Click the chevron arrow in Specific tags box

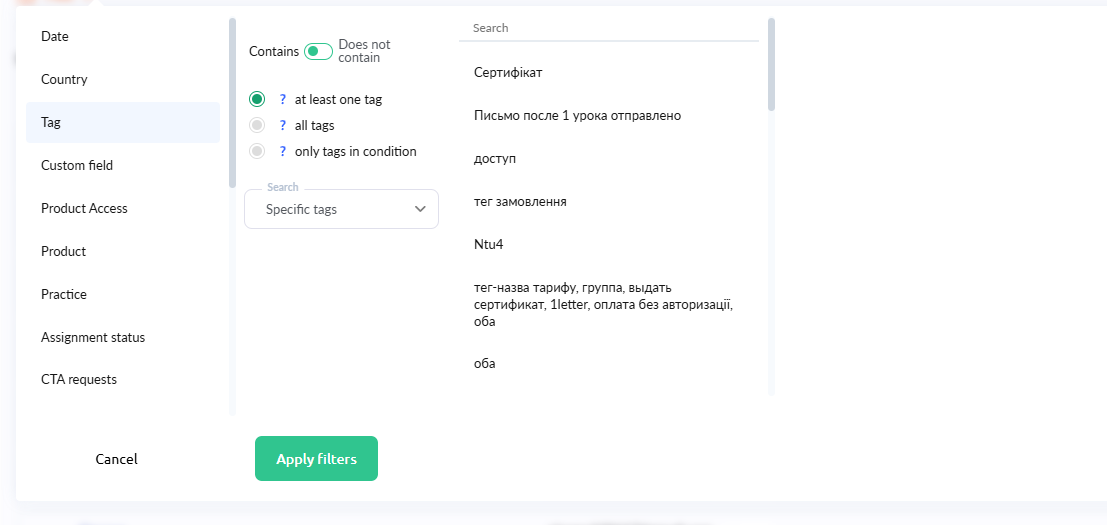tap(420, 209)
